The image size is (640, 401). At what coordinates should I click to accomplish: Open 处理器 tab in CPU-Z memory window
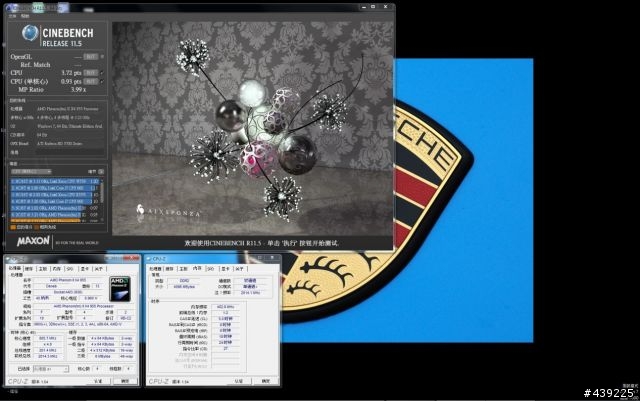coord(156,269)
